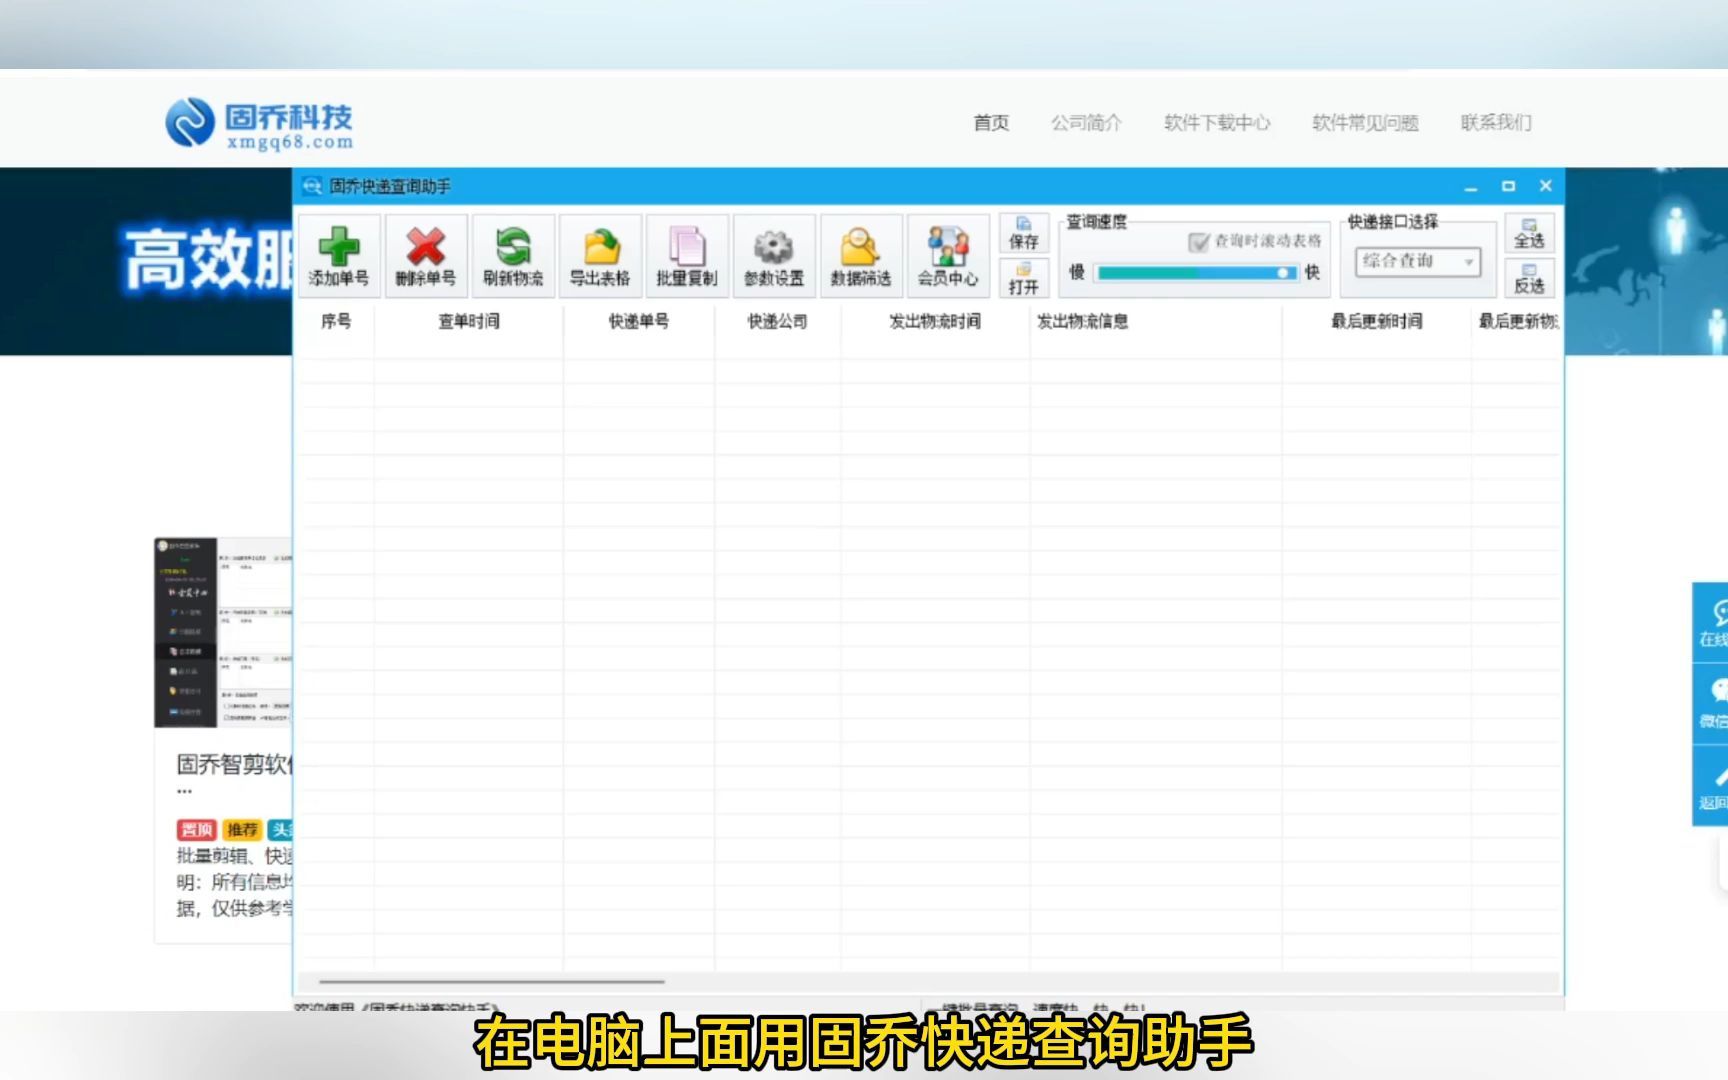
Task: Click the 置顶 red tag on webpage
Action: [x=197, y=830]
